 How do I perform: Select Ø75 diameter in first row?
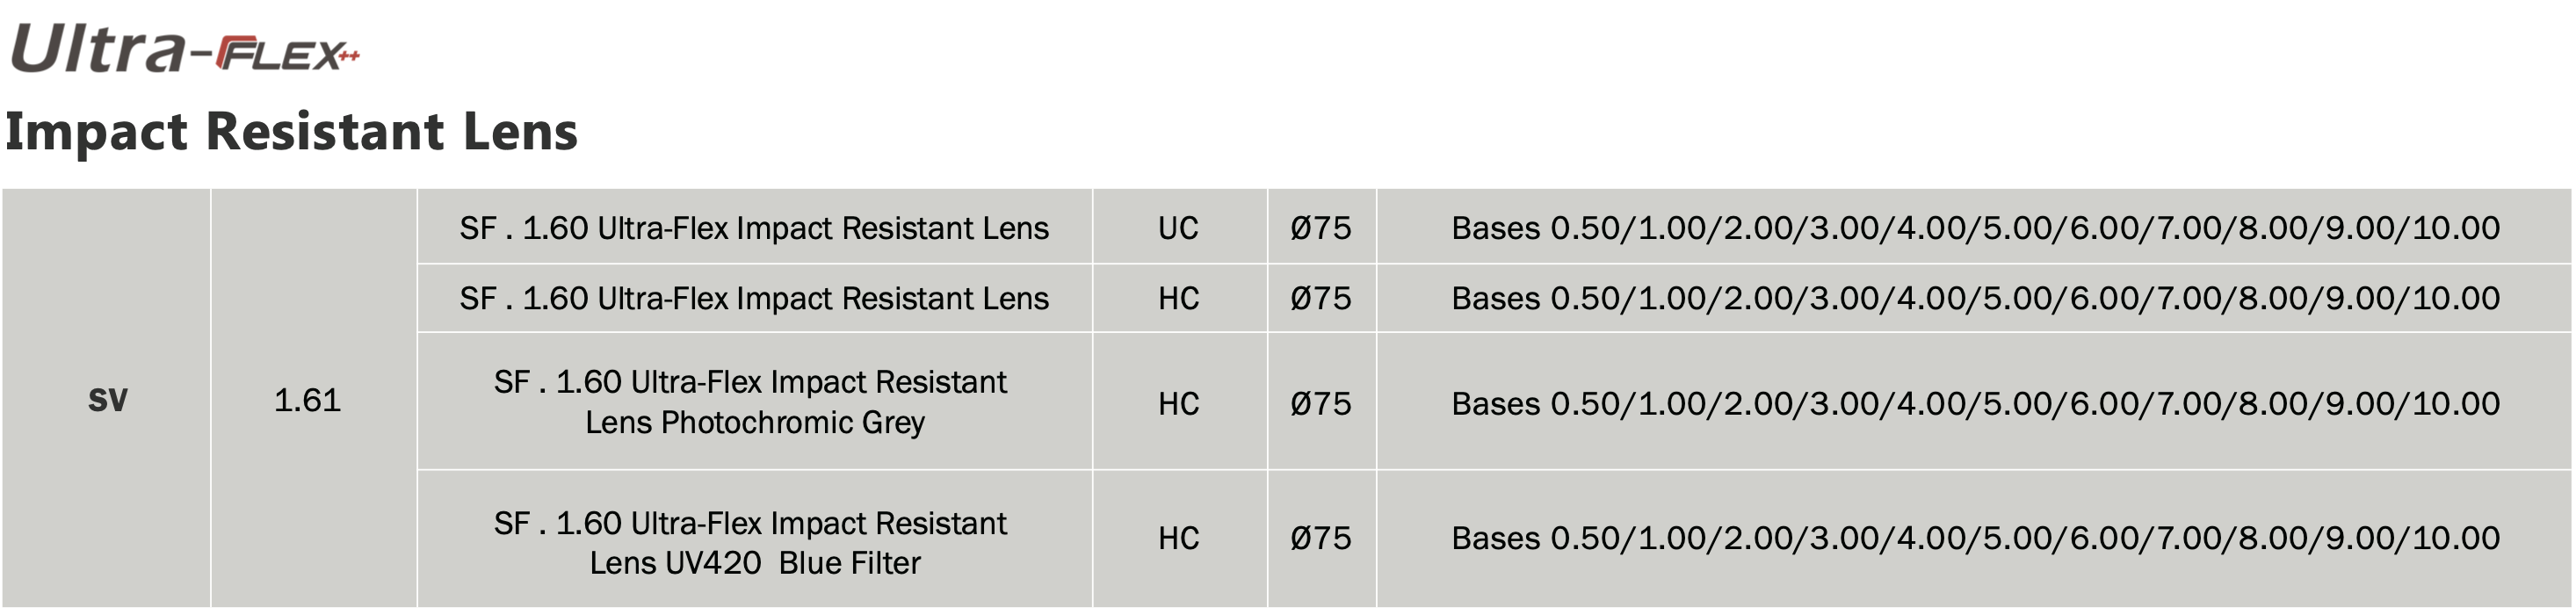1321,227
